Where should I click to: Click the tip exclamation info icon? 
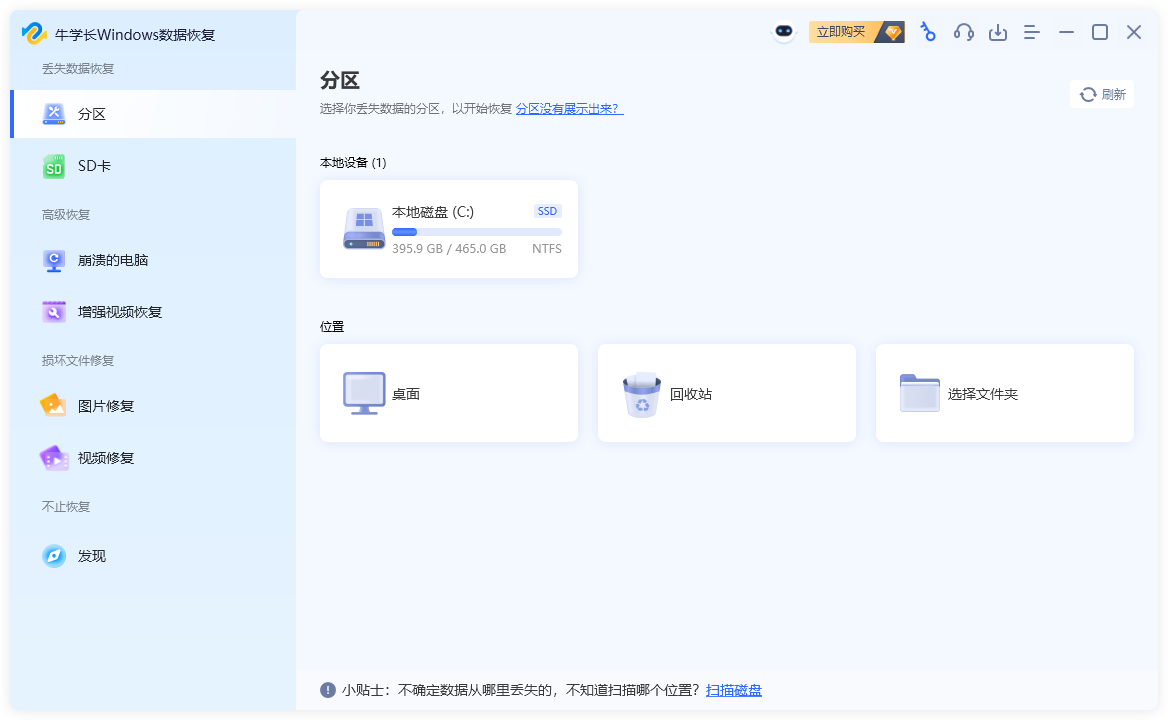[328, 690]
